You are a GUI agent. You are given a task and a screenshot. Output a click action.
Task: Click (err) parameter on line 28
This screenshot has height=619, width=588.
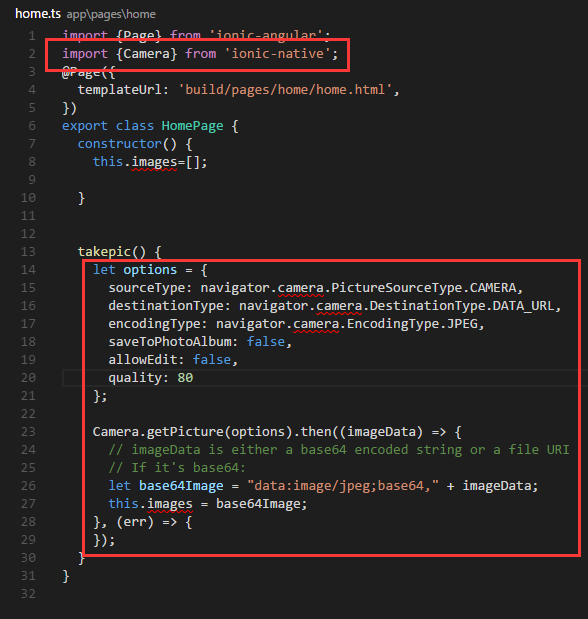click(135, 522)
